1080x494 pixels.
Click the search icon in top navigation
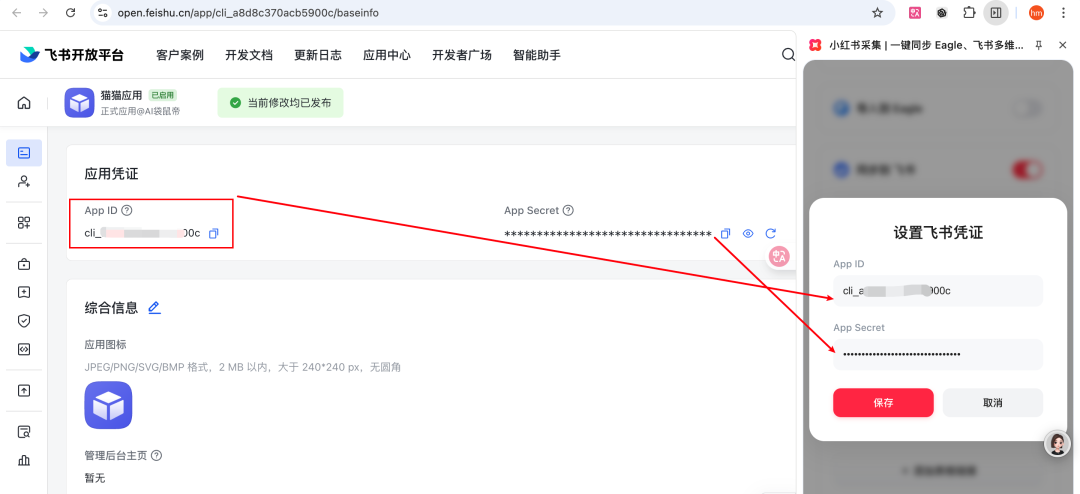pyautogui.click(x=788, y=55)
